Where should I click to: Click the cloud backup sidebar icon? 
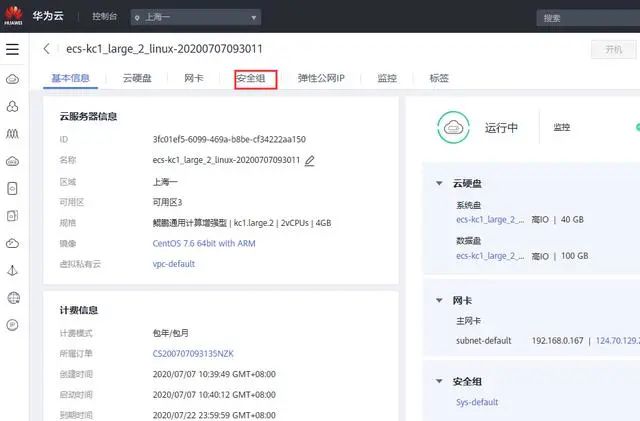click(12, 243)
